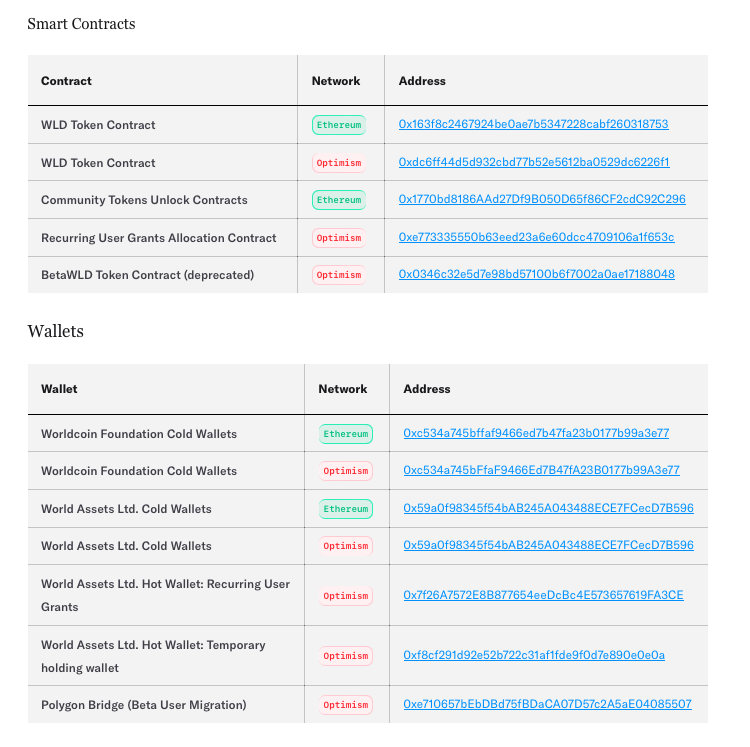Click Ethereum badge for World Assets Ltd. Cold Wallets
The height and width of the screenshot is (747, 750).
point(346,509)
